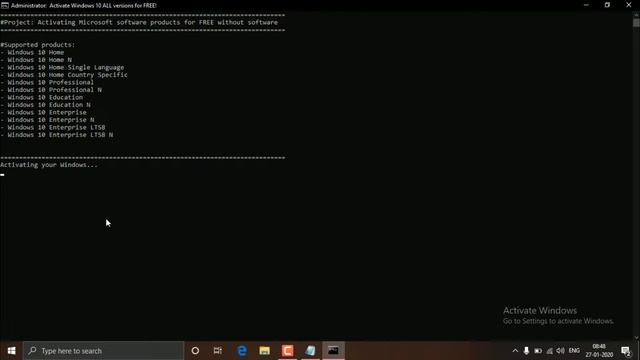
Task: Open the microphone tray icon
Action: [x=526, y=351]
